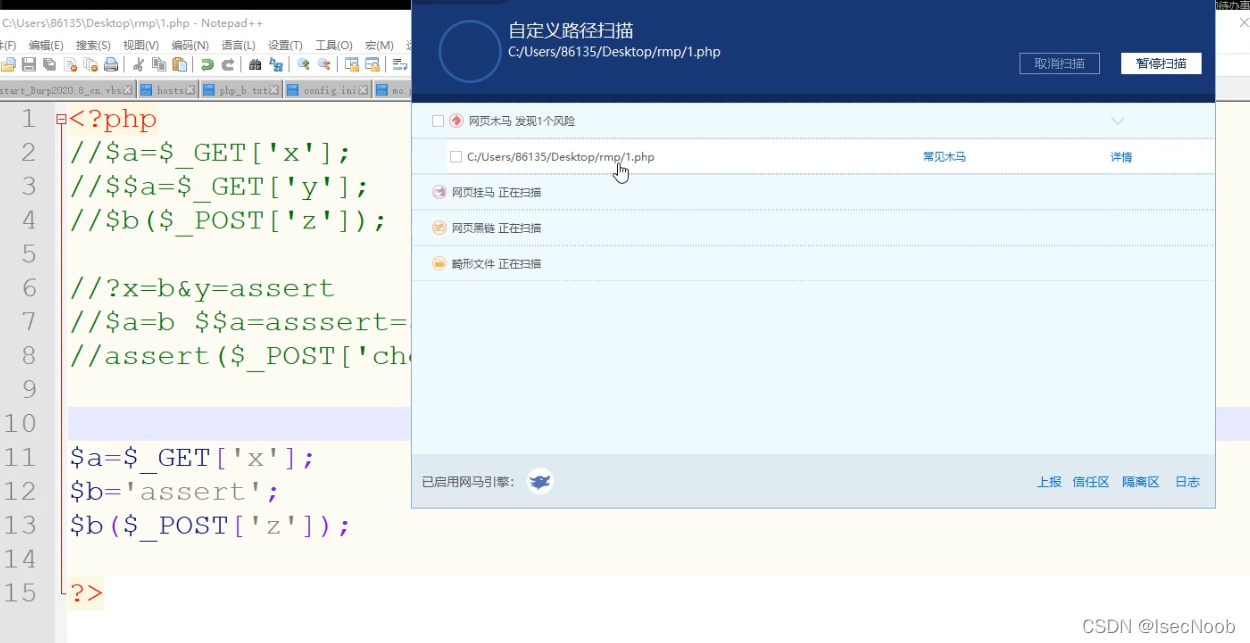Click the Paste clipboard icon
1250x643 pixels.
[179, 65]
